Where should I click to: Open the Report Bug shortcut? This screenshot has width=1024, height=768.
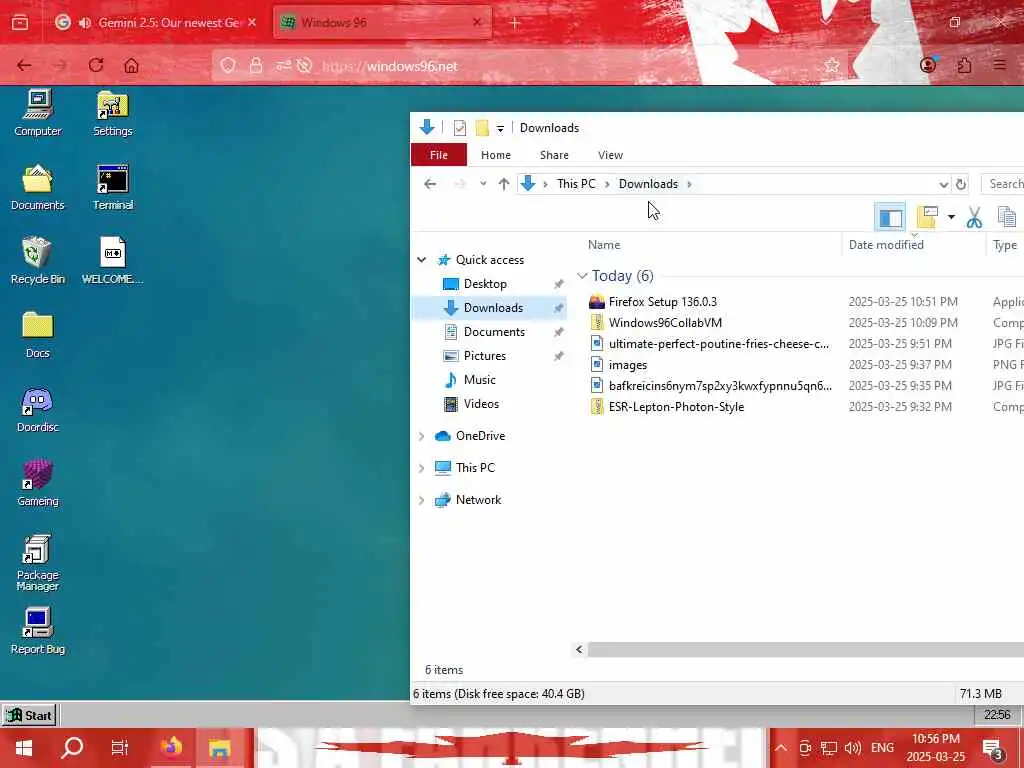[x=38, y=631]
